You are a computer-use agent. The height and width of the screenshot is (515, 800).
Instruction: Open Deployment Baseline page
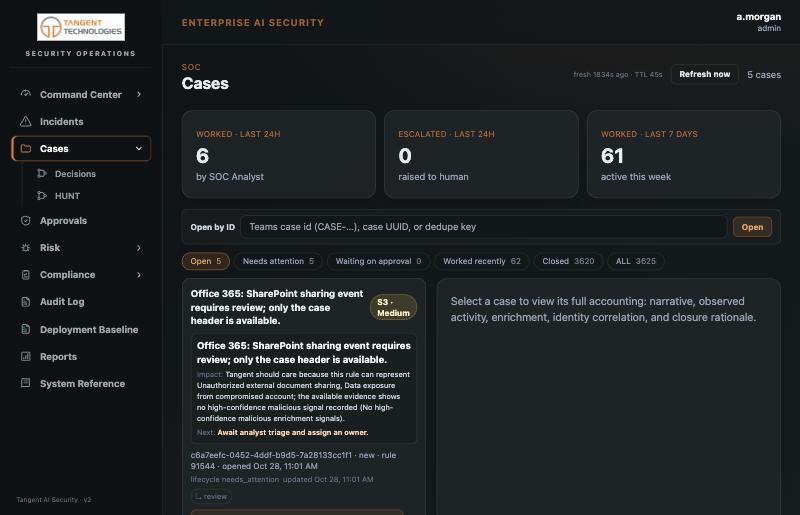click(x=81, y=329)
